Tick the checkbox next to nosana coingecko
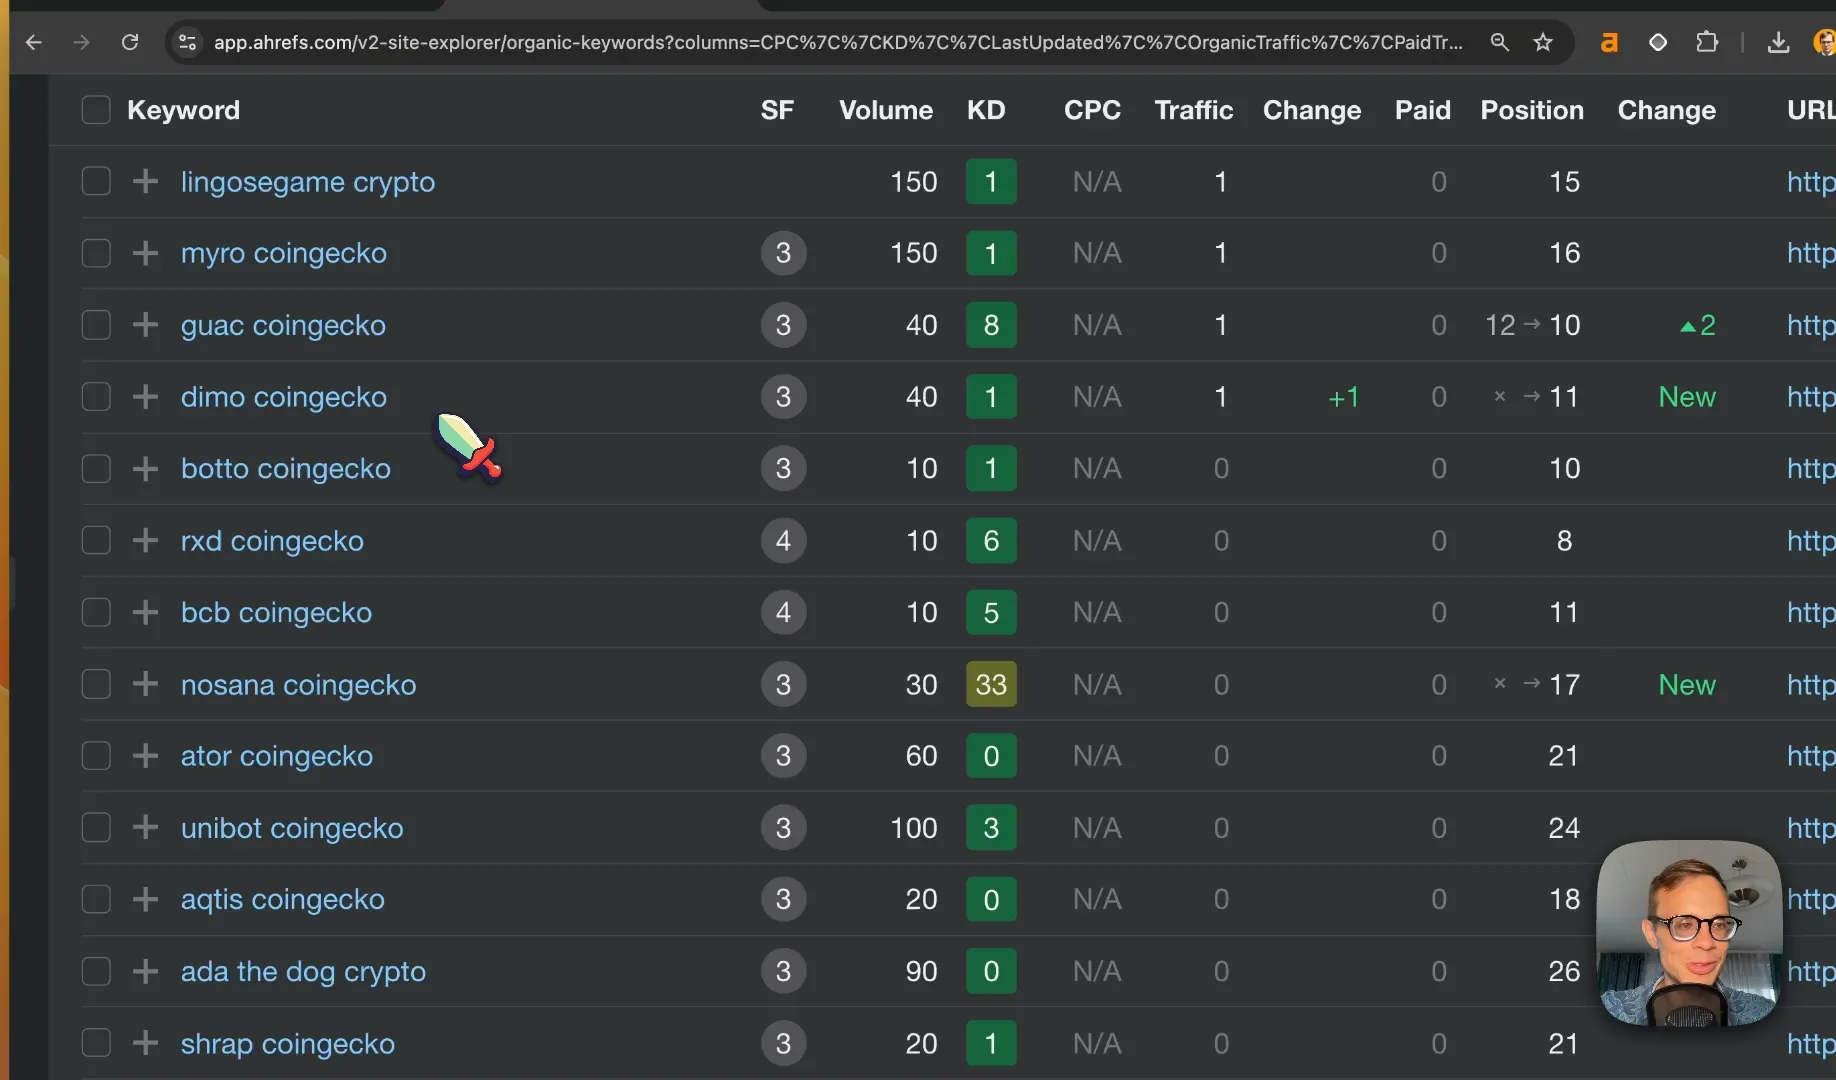The height and width of the screenshot is (1080, 1836). point(96,685)
